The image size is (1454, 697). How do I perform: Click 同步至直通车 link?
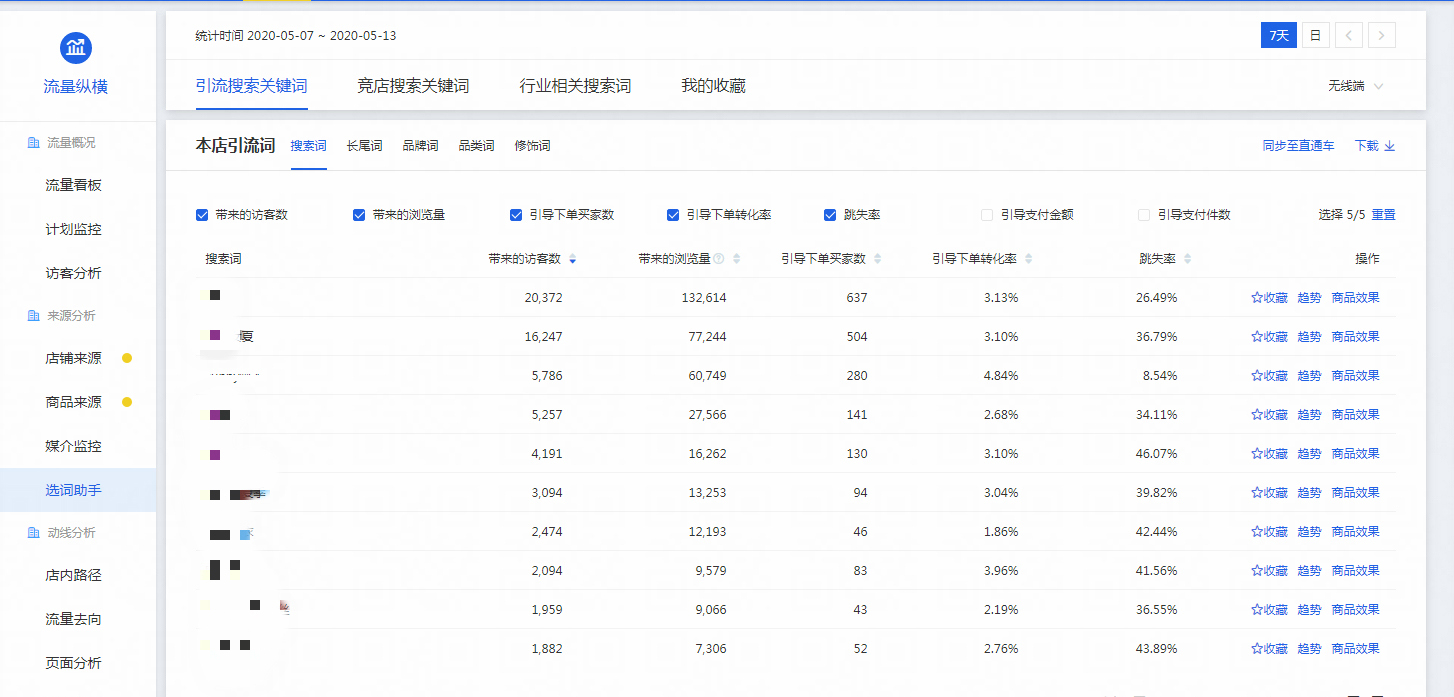(1298, 146)
